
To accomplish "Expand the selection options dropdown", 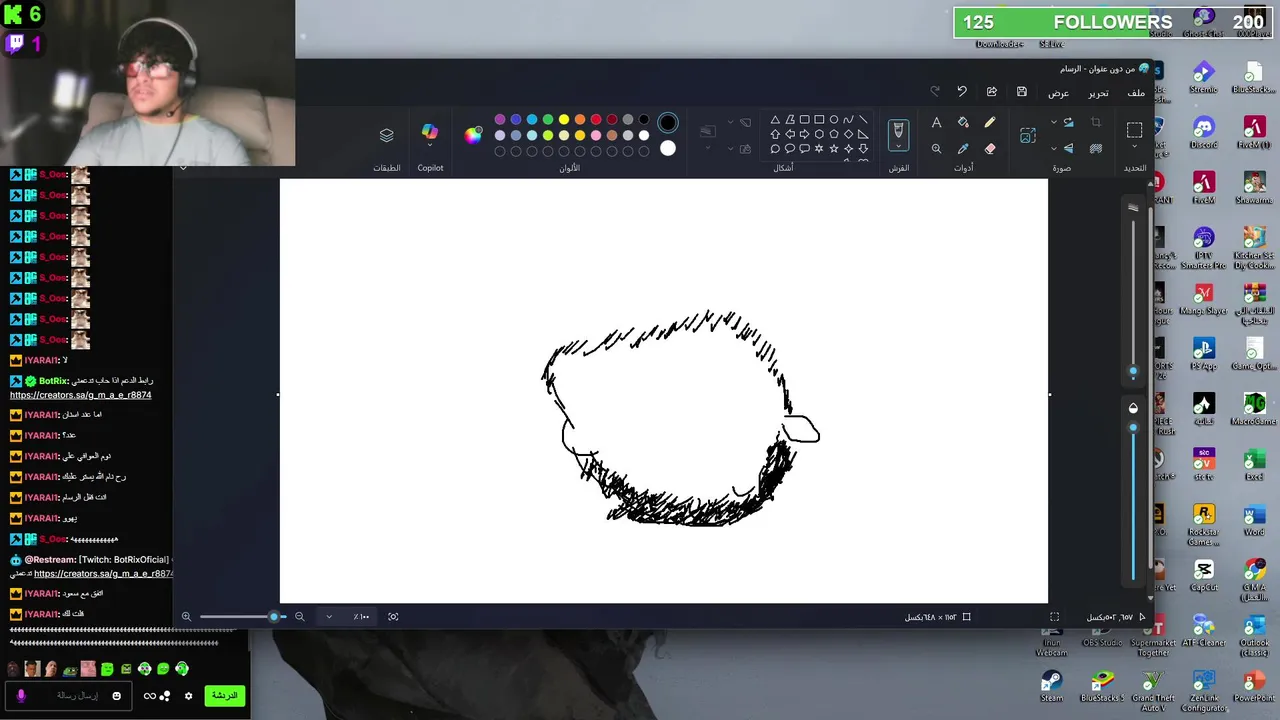I will pyautogui.click(x=1134, y=146).
